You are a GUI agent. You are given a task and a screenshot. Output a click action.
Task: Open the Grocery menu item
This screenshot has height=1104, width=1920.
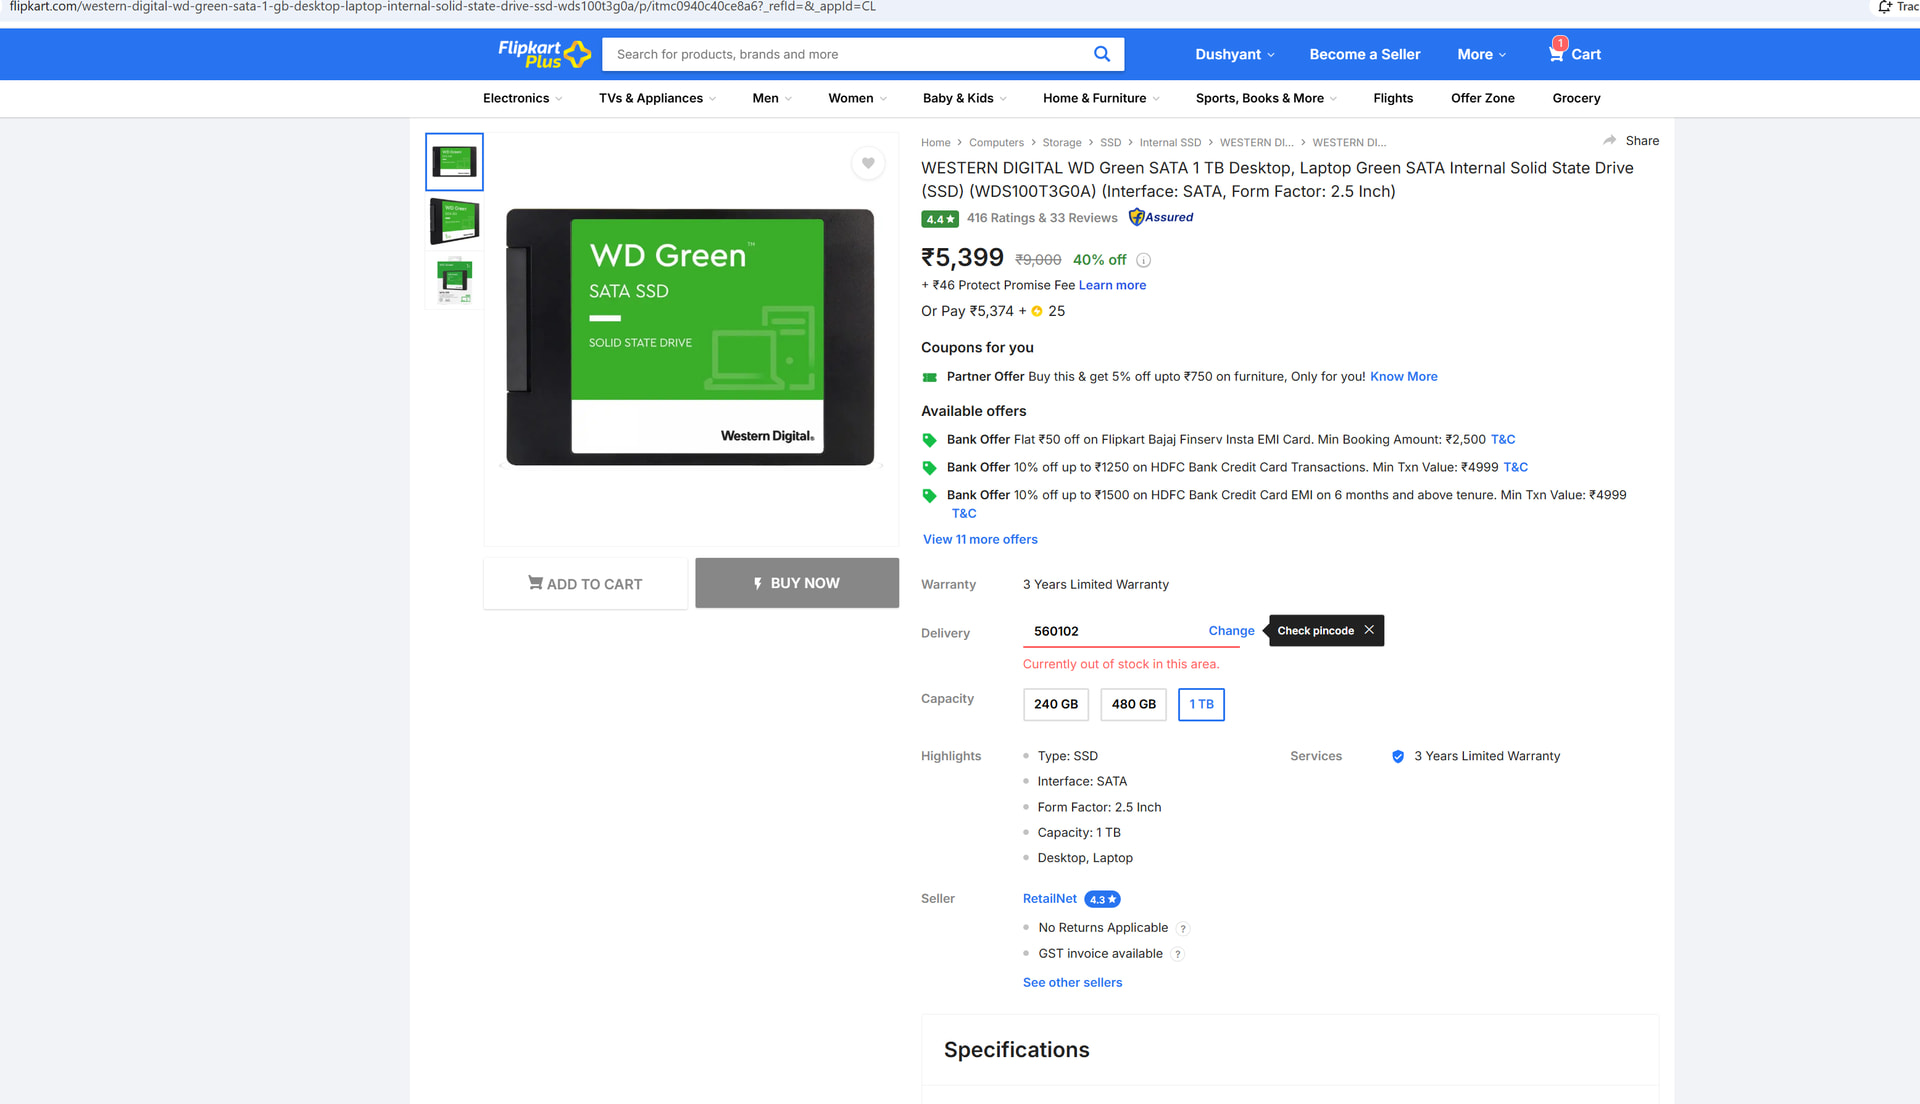(1576, 98)
